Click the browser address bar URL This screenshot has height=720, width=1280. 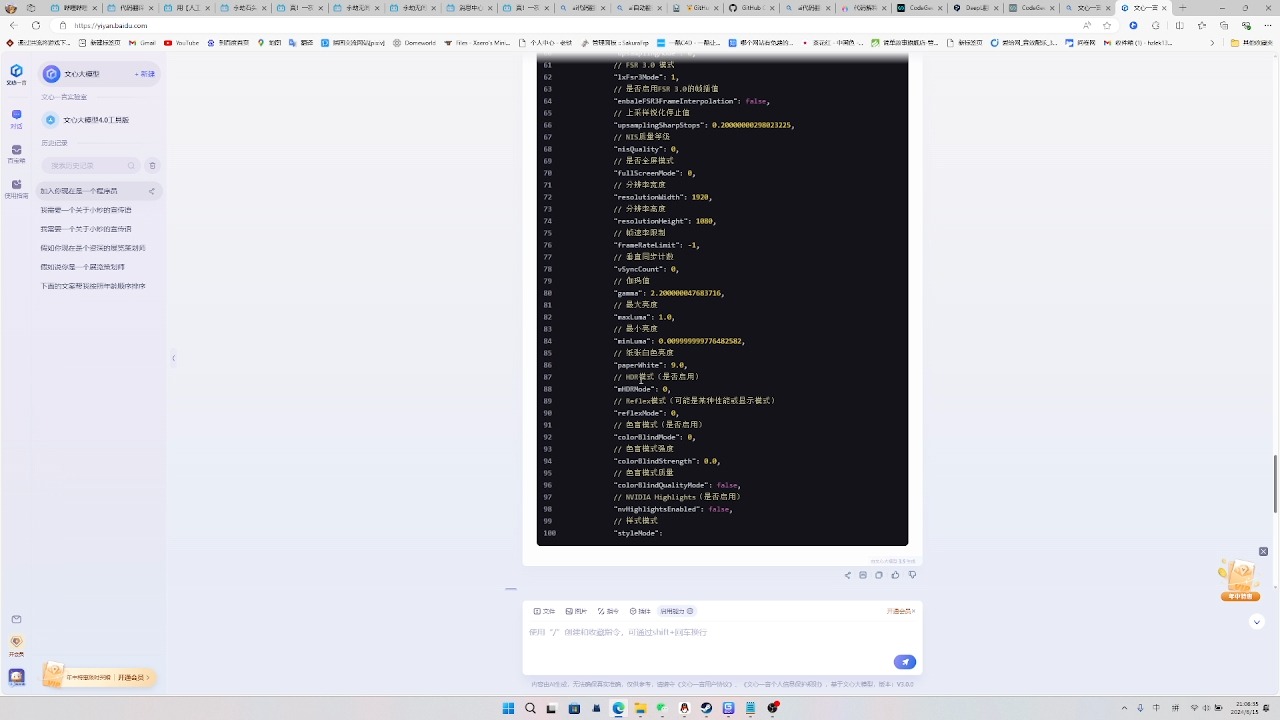click(110, 25)
